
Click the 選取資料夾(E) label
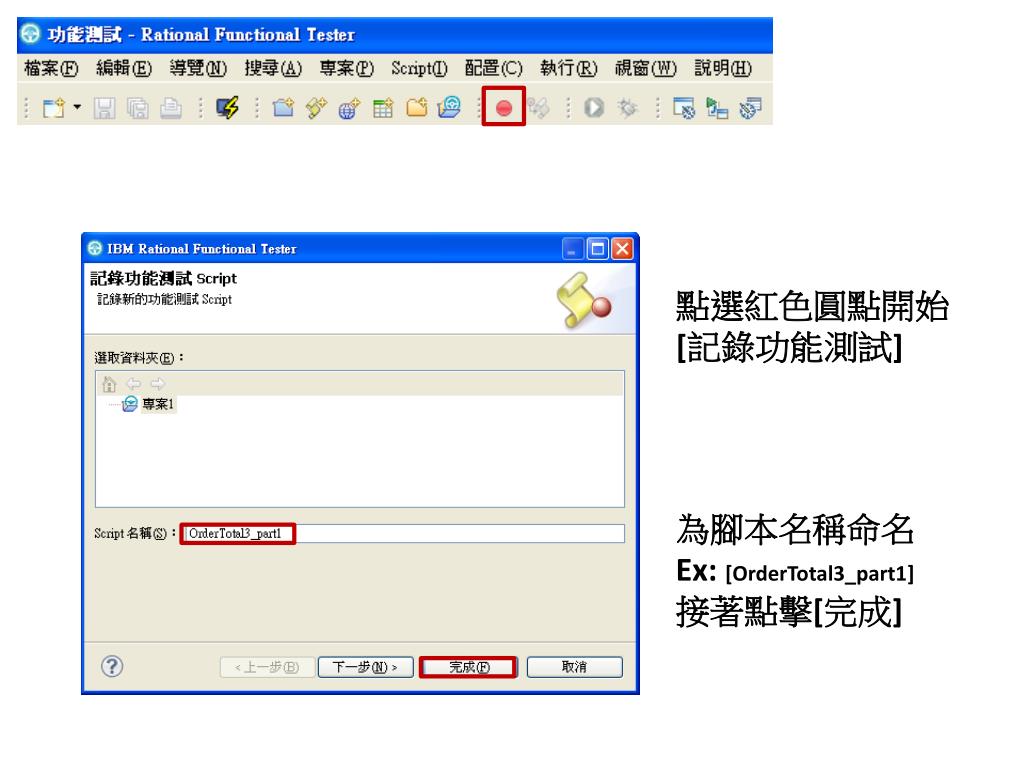(x=138, y=358)
